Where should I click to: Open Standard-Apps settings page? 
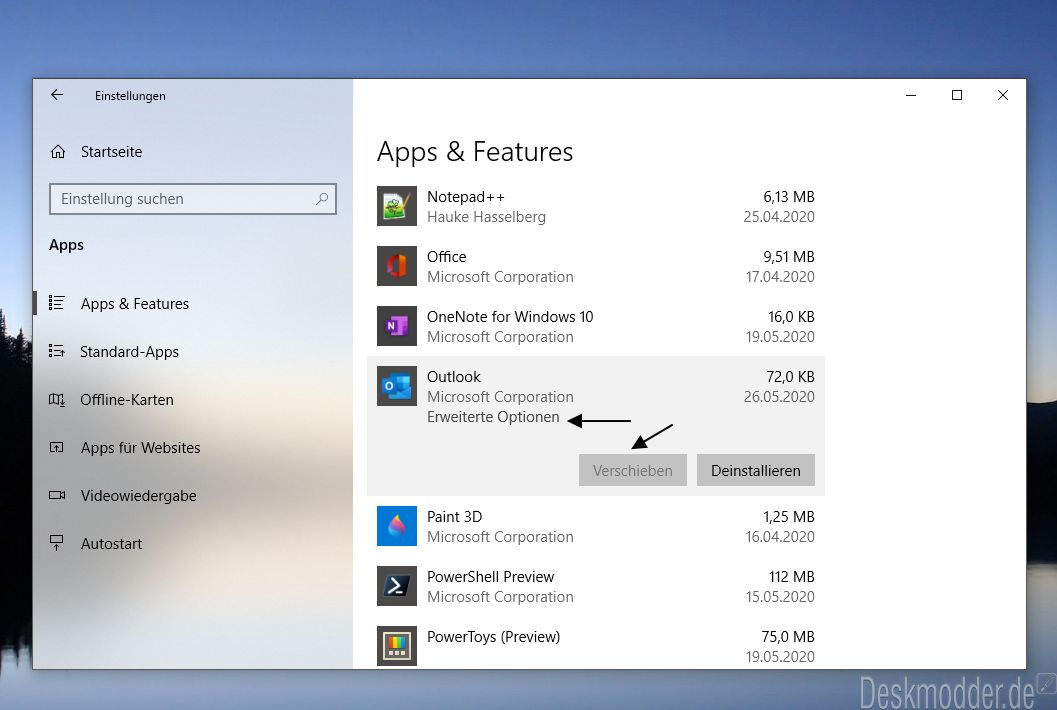(x=129, y=352)
